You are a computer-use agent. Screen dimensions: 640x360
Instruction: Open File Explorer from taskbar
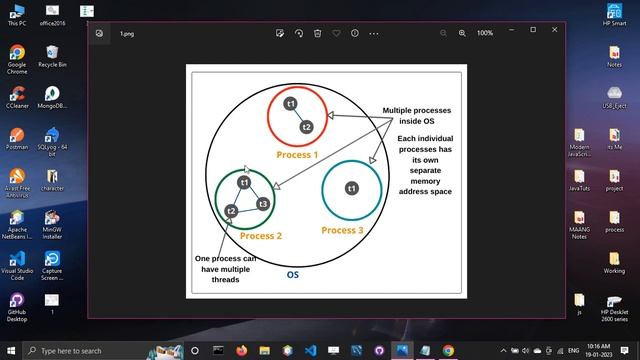click(x=264, y=351)
